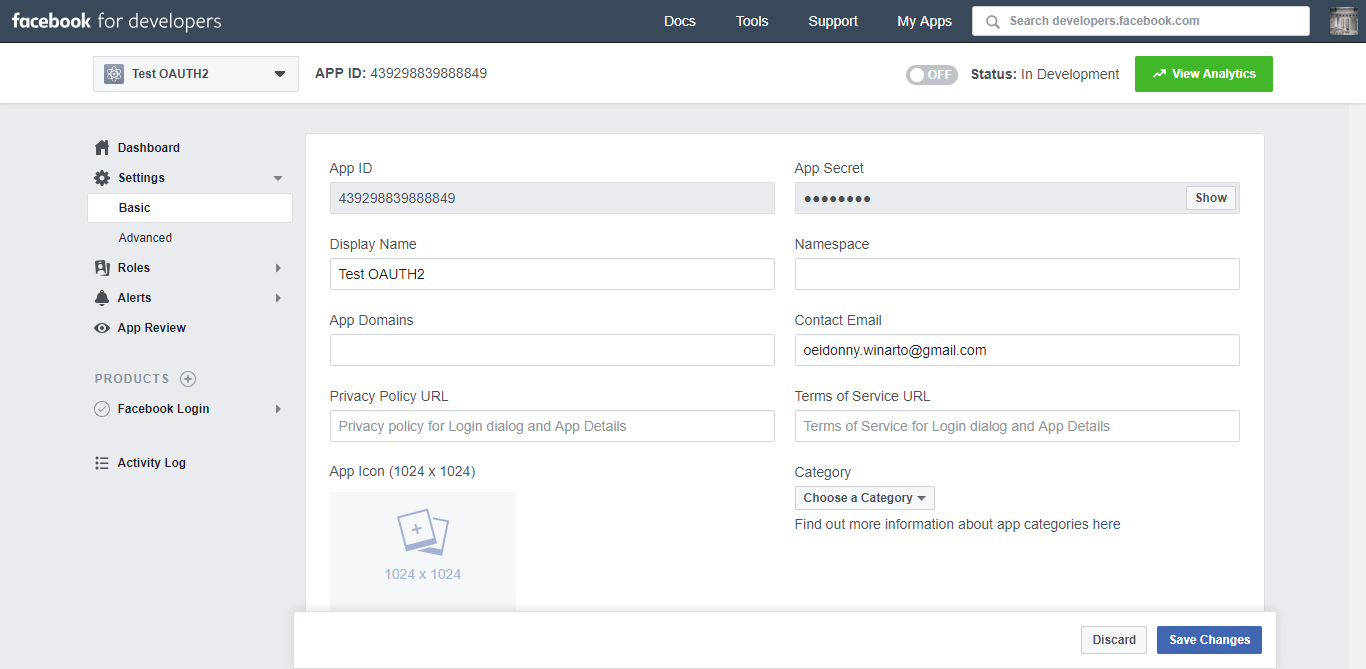
Task: Click the Settings gear icon
Action: [102, 178]
